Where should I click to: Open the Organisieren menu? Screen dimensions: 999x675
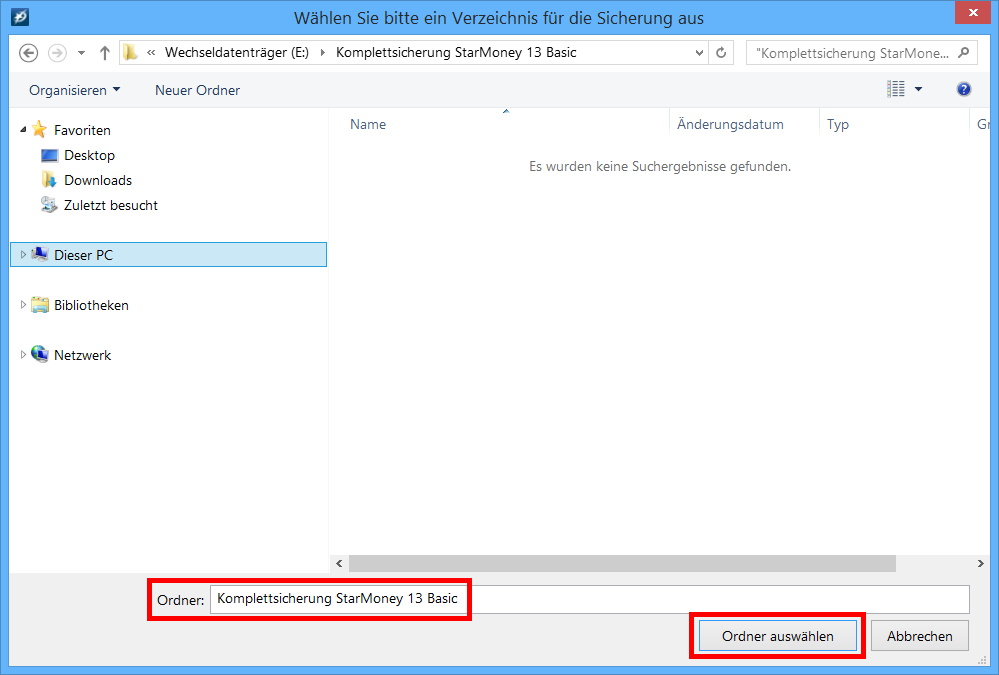point(75,90)
